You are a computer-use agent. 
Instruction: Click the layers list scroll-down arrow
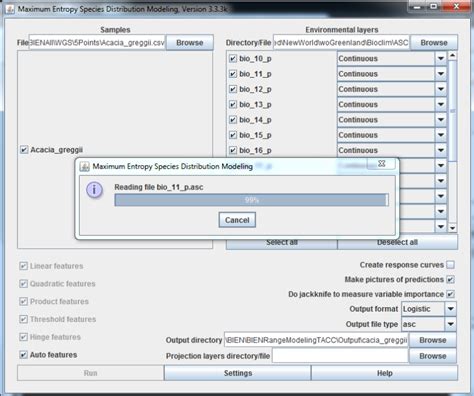point(452,228)
